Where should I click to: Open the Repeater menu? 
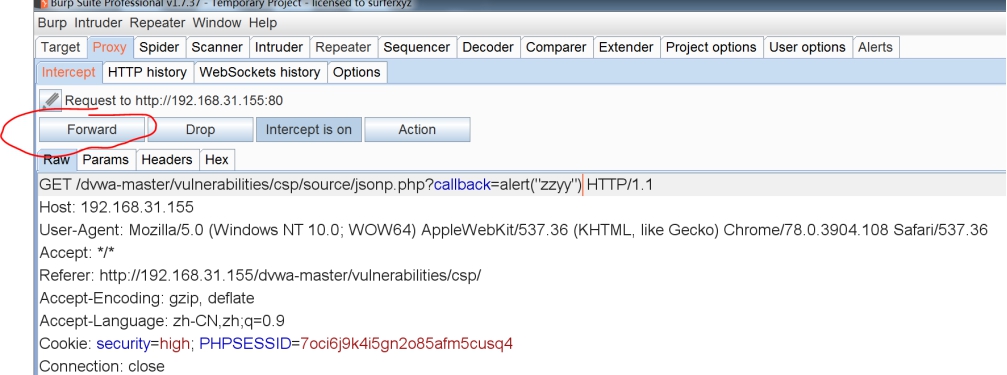click(x=157, y=22)
